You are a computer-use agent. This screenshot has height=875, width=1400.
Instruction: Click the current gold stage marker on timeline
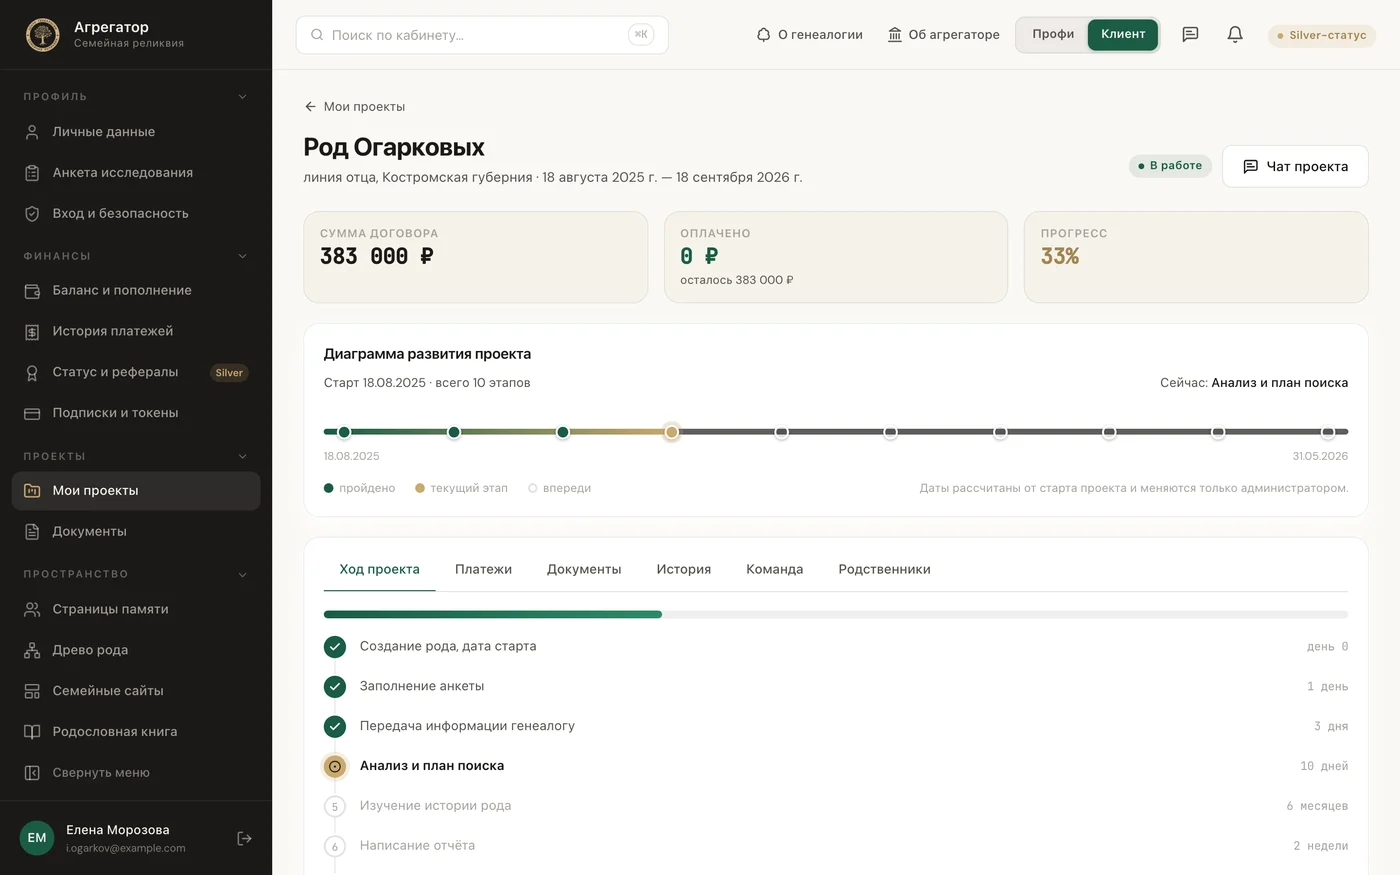[x=672, y=432]
